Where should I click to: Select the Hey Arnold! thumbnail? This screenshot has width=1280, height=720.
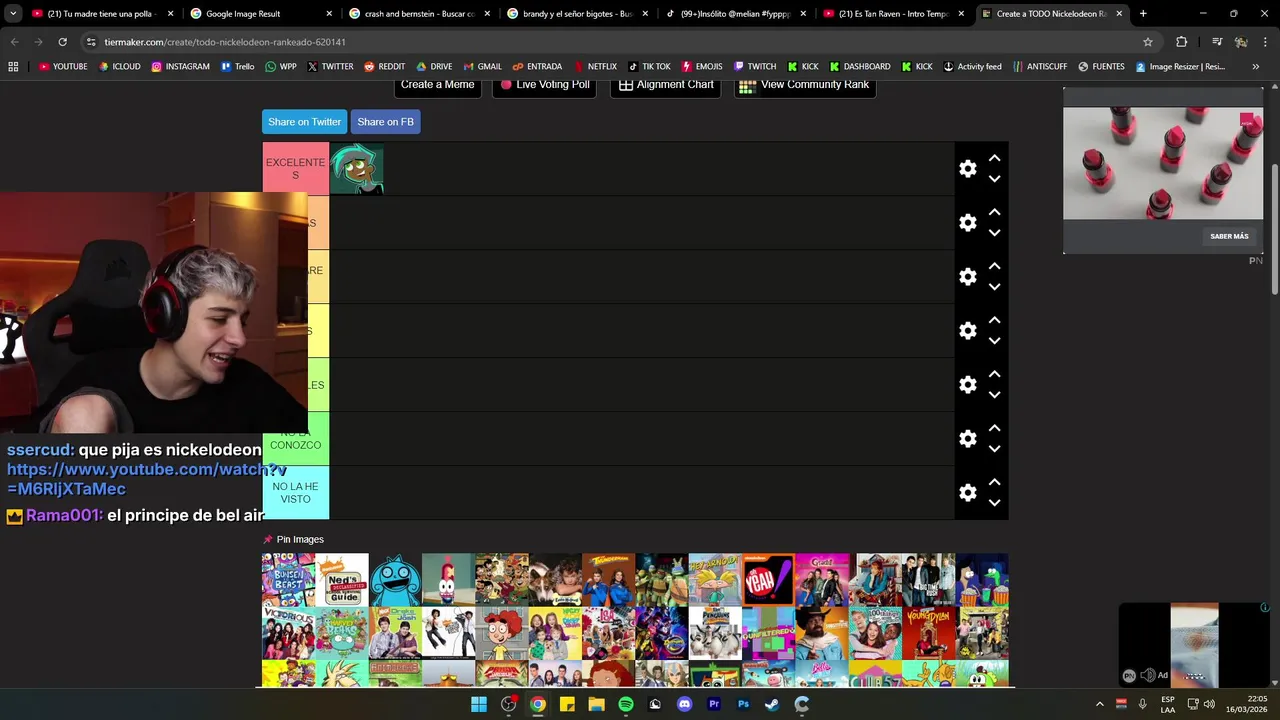point(715,580)
